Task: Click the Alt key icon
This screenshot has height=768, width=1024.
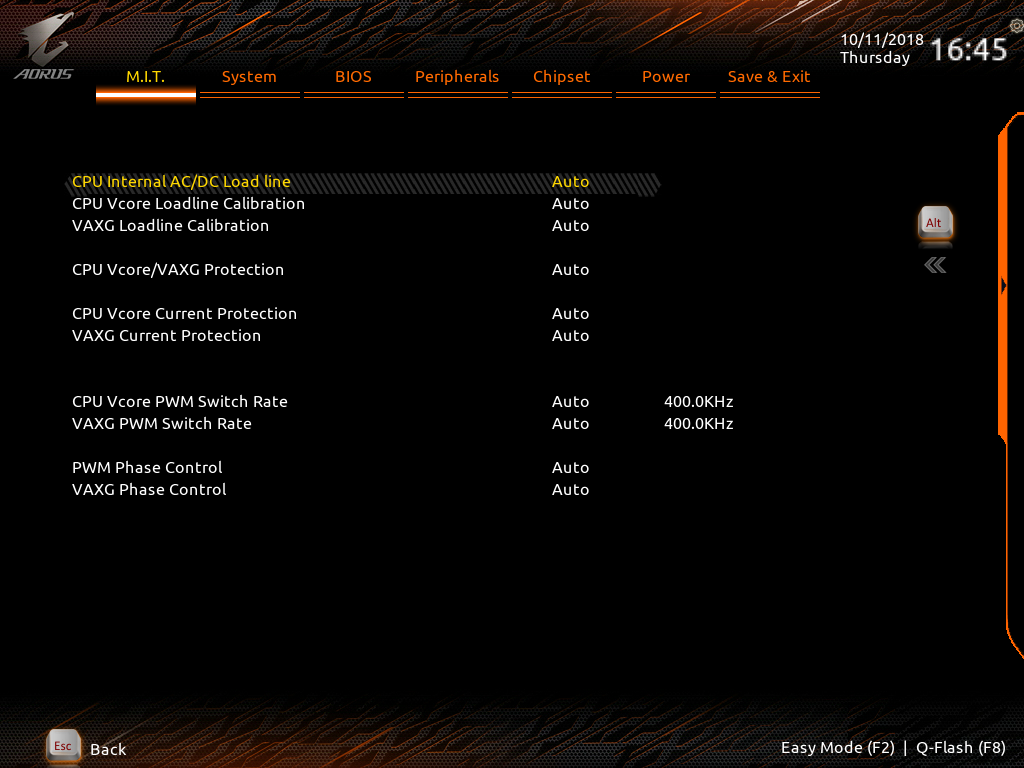Action: click(935, 224)
